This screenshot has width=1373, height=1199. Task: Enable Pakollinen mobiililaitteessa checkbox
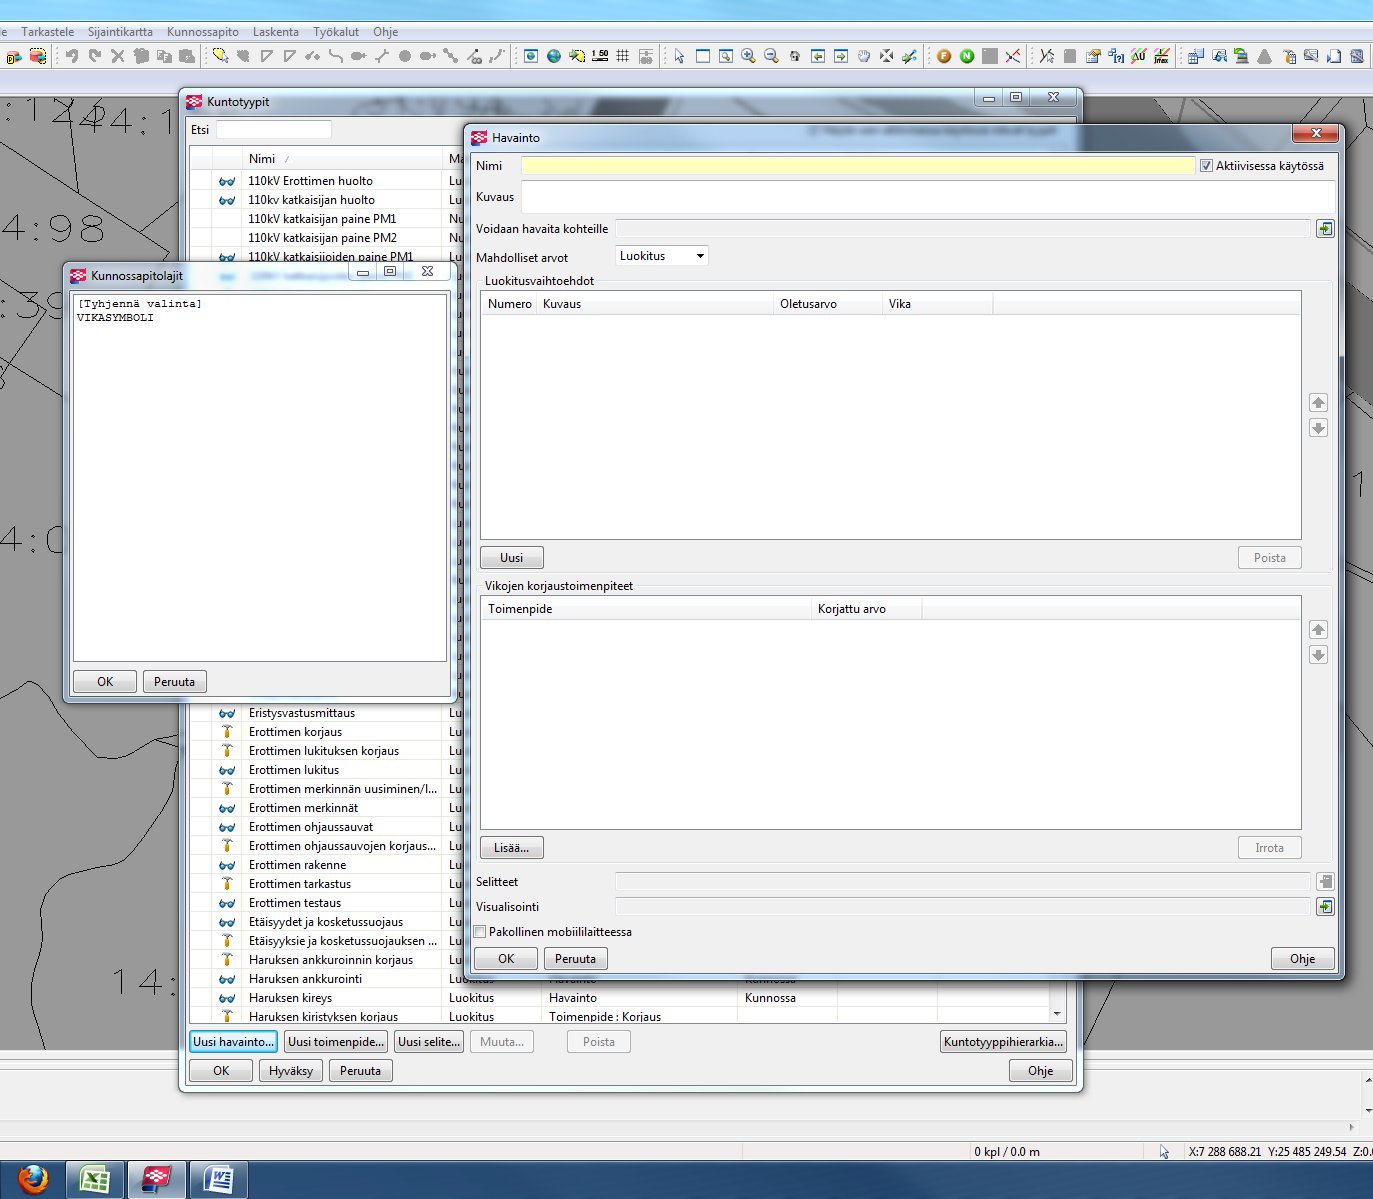click(x=480, y=932)
